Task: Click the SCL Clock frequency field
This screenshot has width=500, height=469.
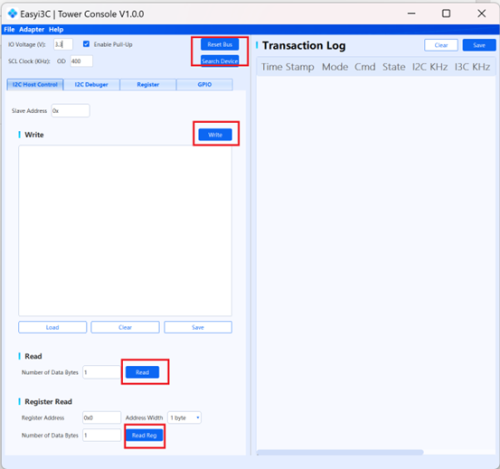Action: (81, 61)
